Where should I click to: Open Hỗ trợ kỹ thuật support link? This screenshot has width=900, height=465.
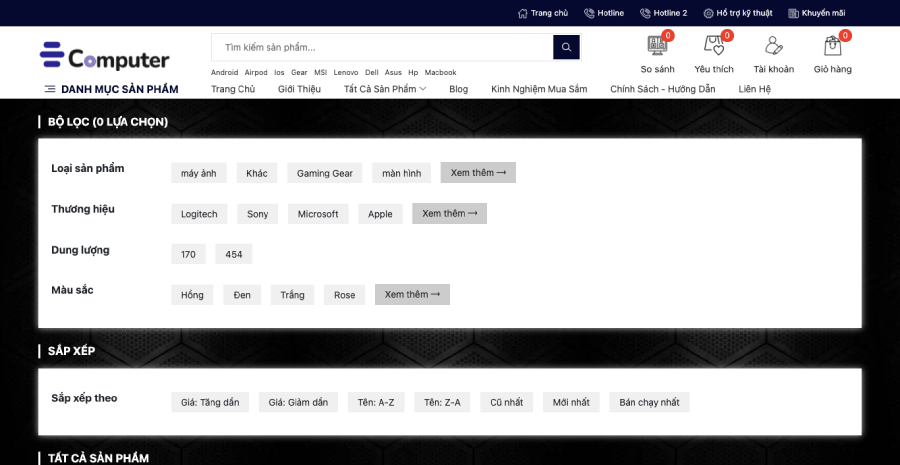[738, 13]
